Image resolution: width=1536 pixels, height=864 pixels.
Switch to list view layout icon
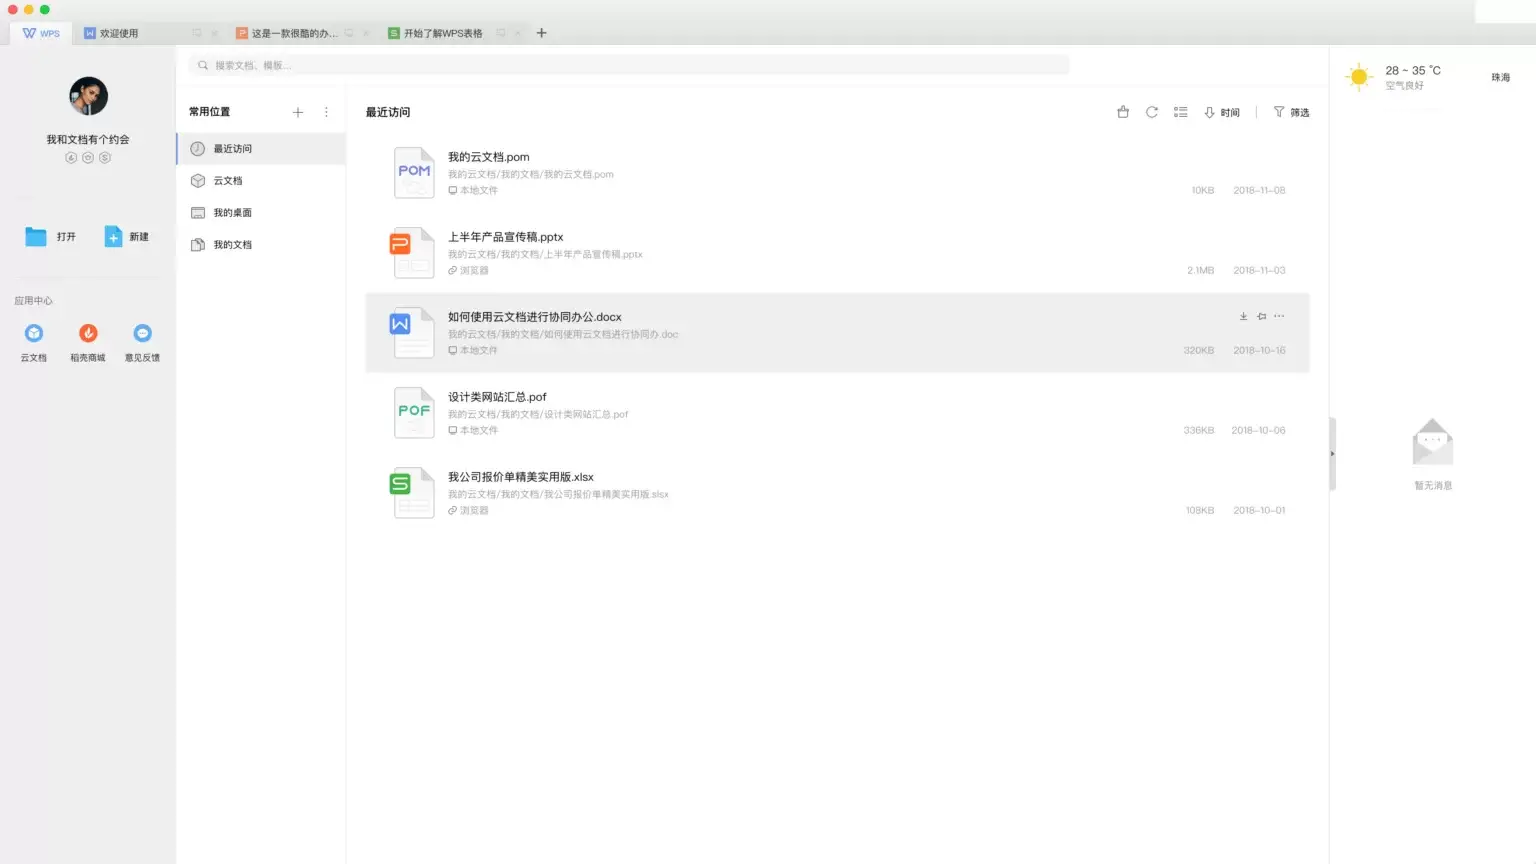[x=1180, y=112]
